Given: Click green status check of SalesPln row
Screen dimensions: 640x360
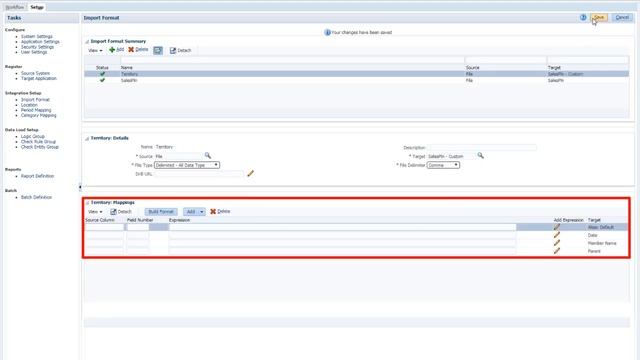Looking at the screenshot, I should click(102, 80).
